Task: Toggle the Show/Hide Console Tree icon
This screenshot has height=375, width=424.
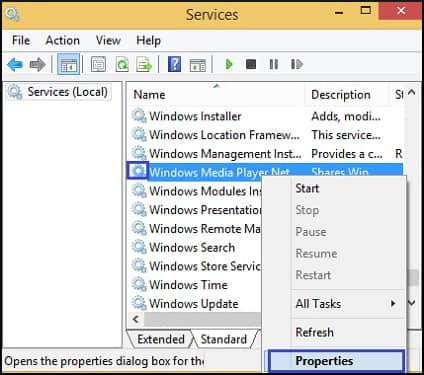Action: [x=69, y=64]
